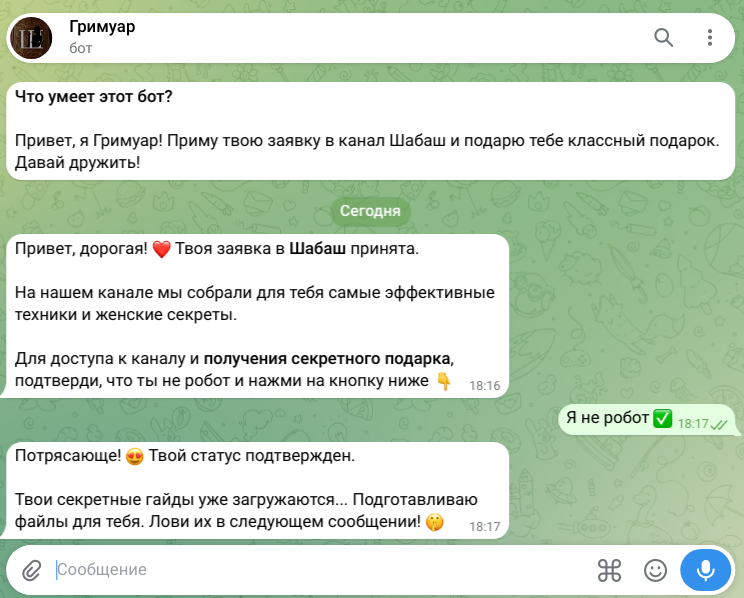Viewport: 744px width, 598px height.
Task: Open search in Гримуар chat
Action: 663,37
